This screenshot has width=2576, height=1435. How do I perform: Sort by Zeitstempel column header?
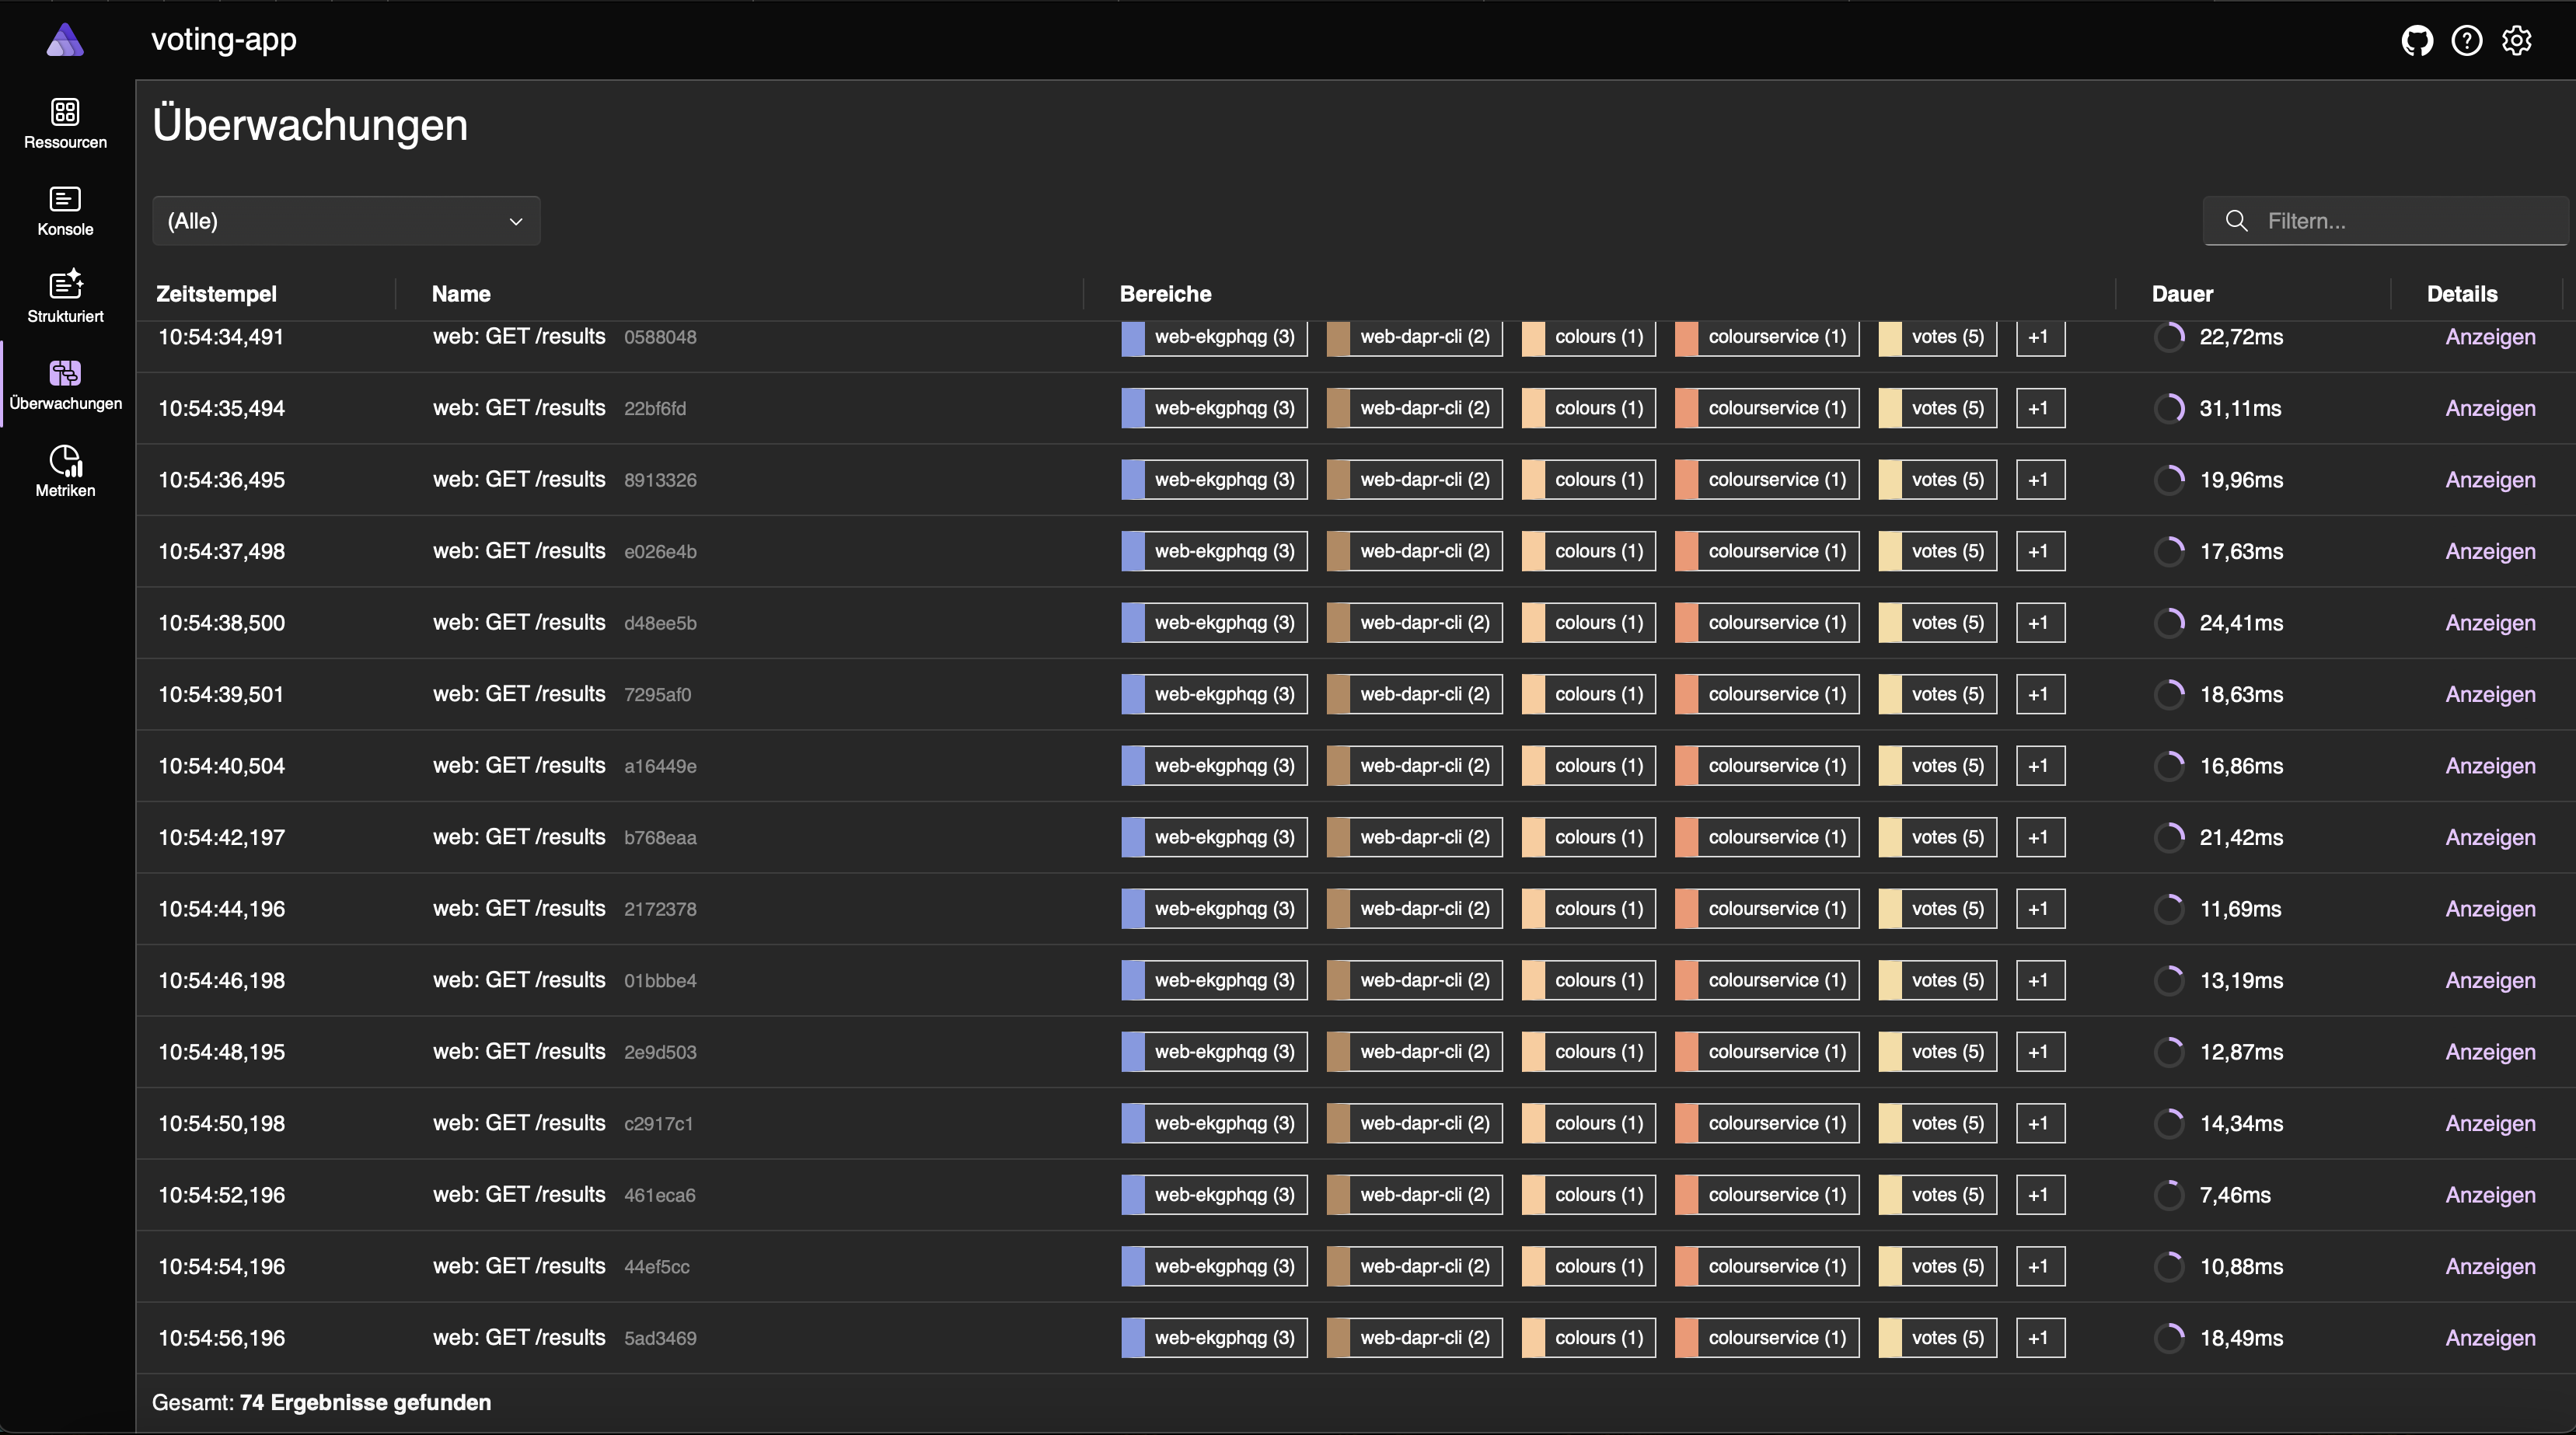click(x=216, y=294)
